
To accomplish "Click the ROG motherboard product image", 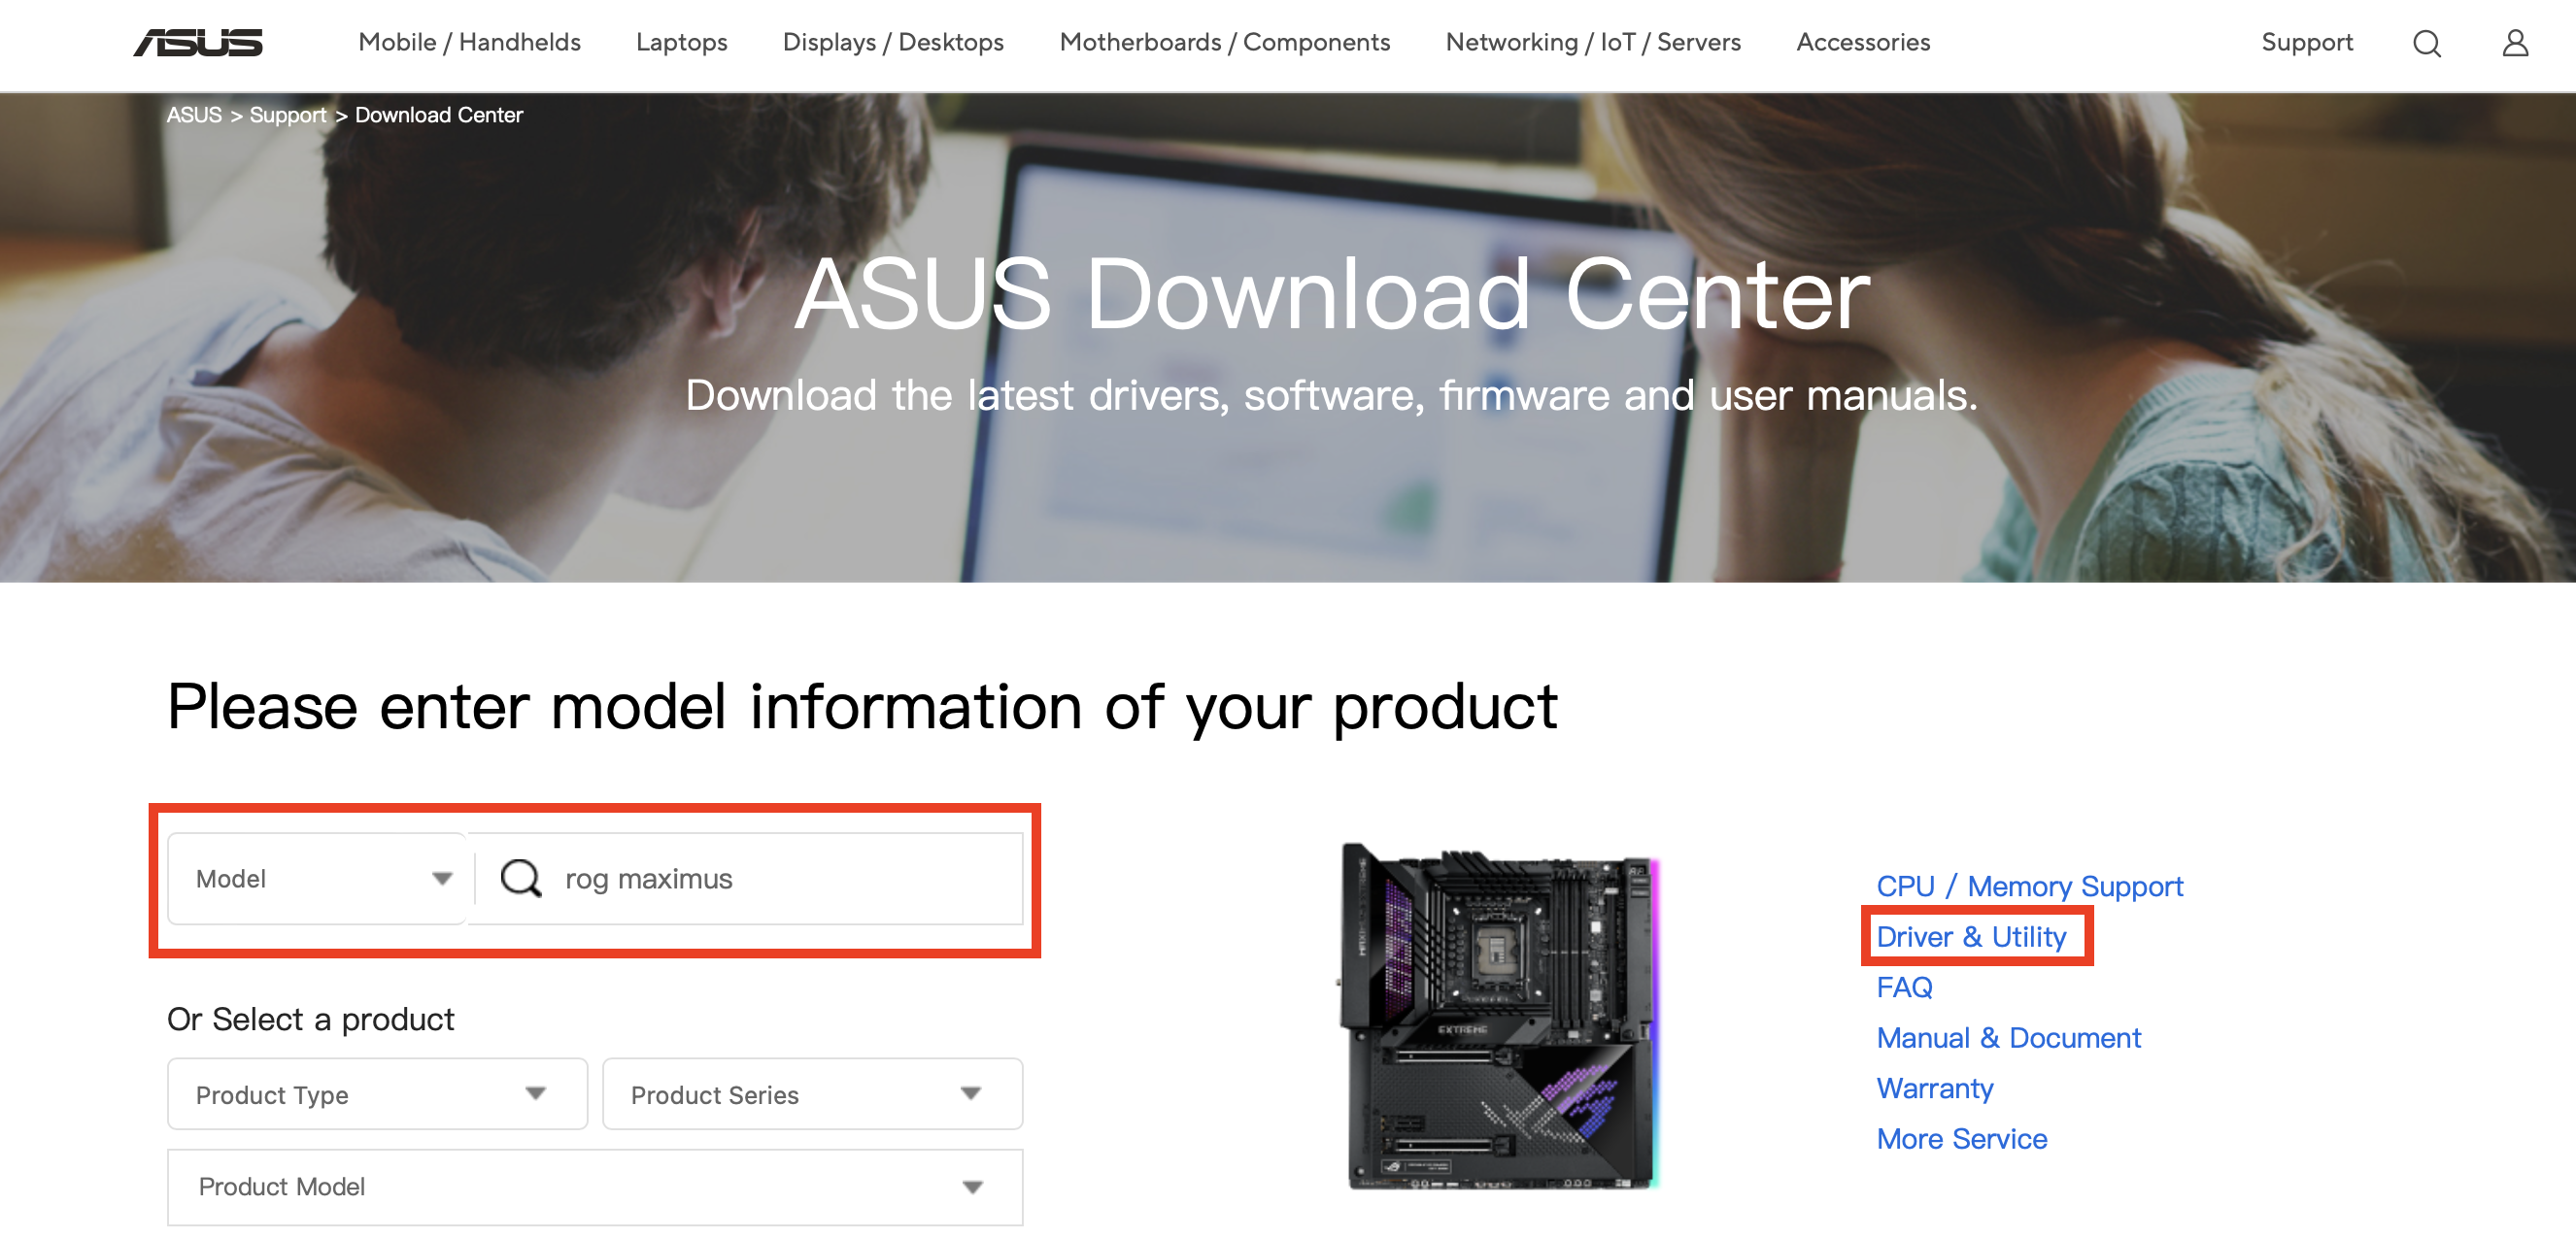I will [x=1500, y=1020].
